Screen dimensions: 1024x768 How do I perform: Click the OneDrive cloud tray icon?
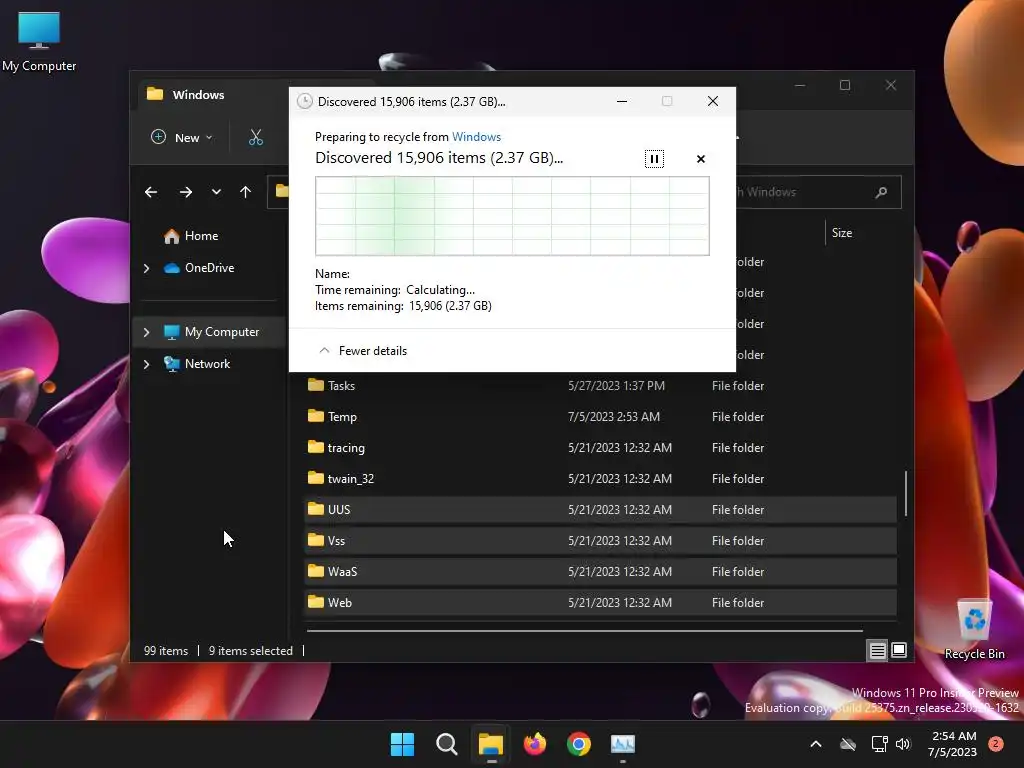[848, 744]
